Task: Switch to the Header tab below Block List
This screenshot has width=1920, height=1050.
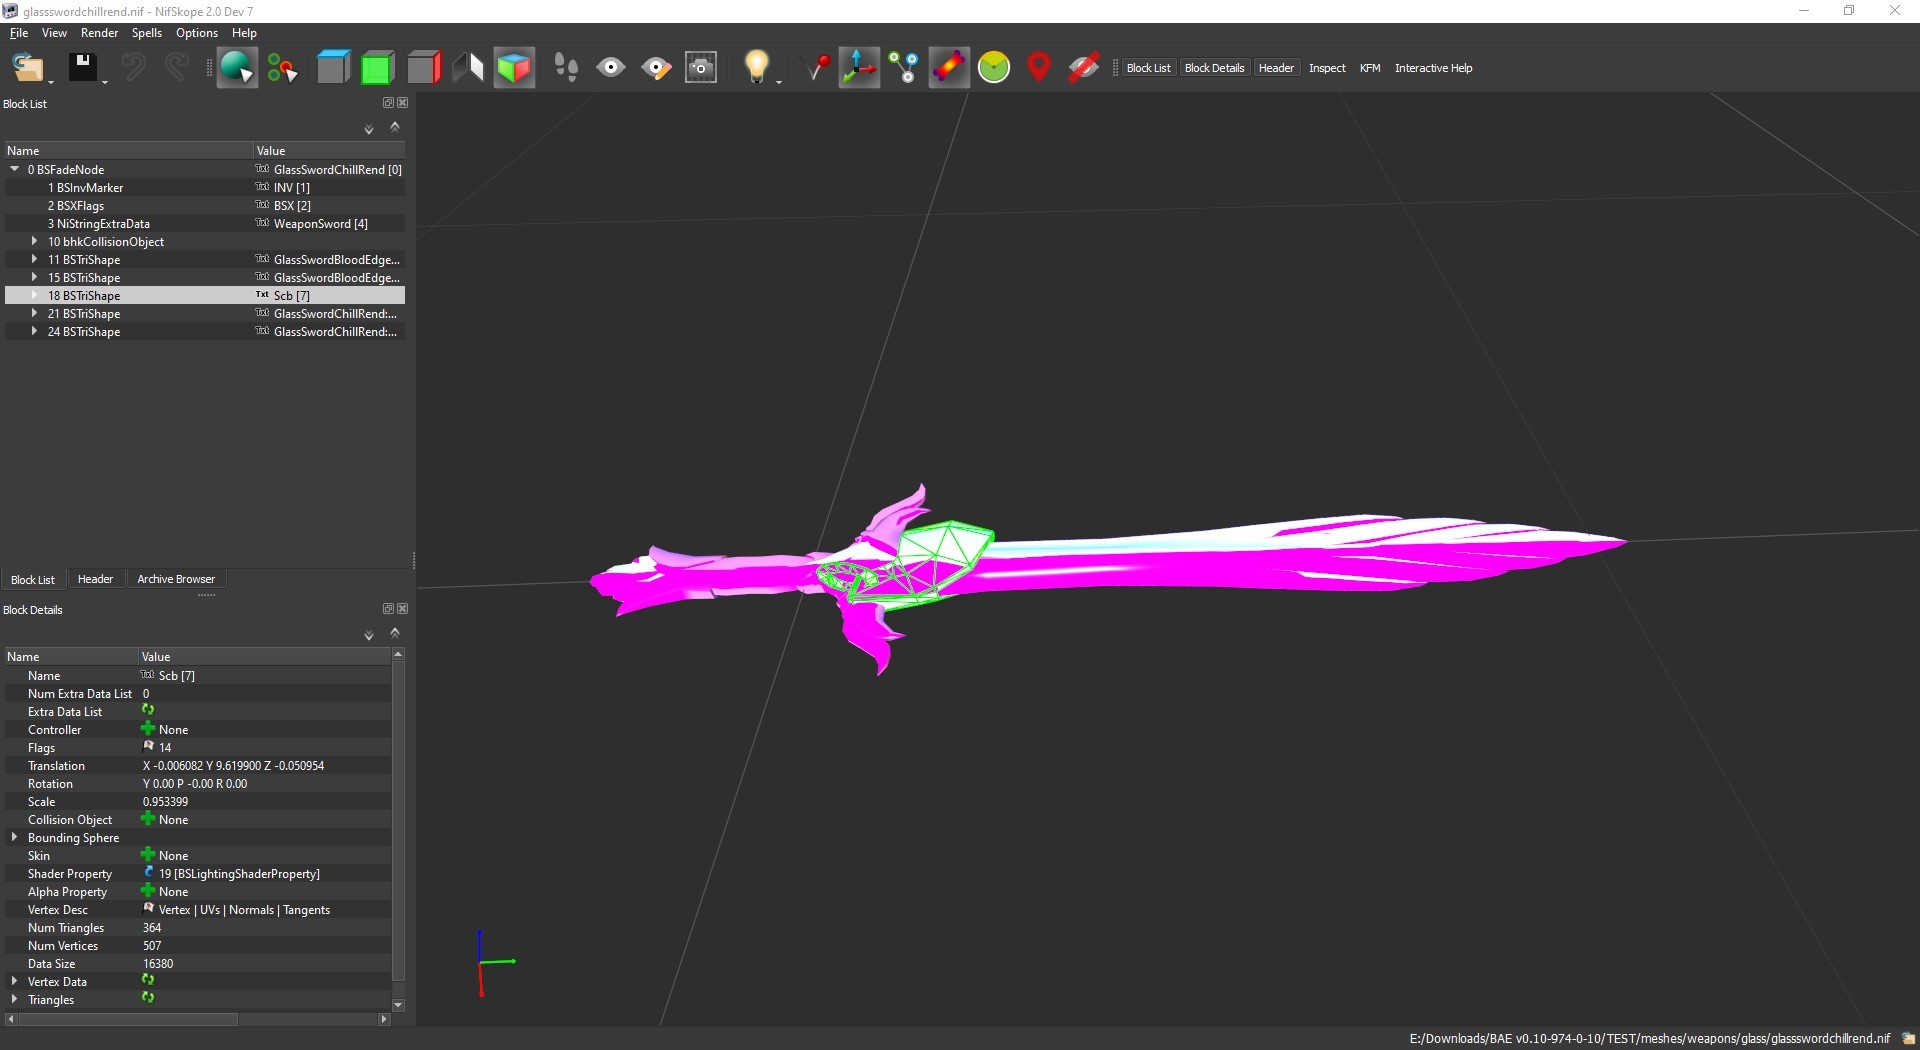Action: click(x=95, y=579)
